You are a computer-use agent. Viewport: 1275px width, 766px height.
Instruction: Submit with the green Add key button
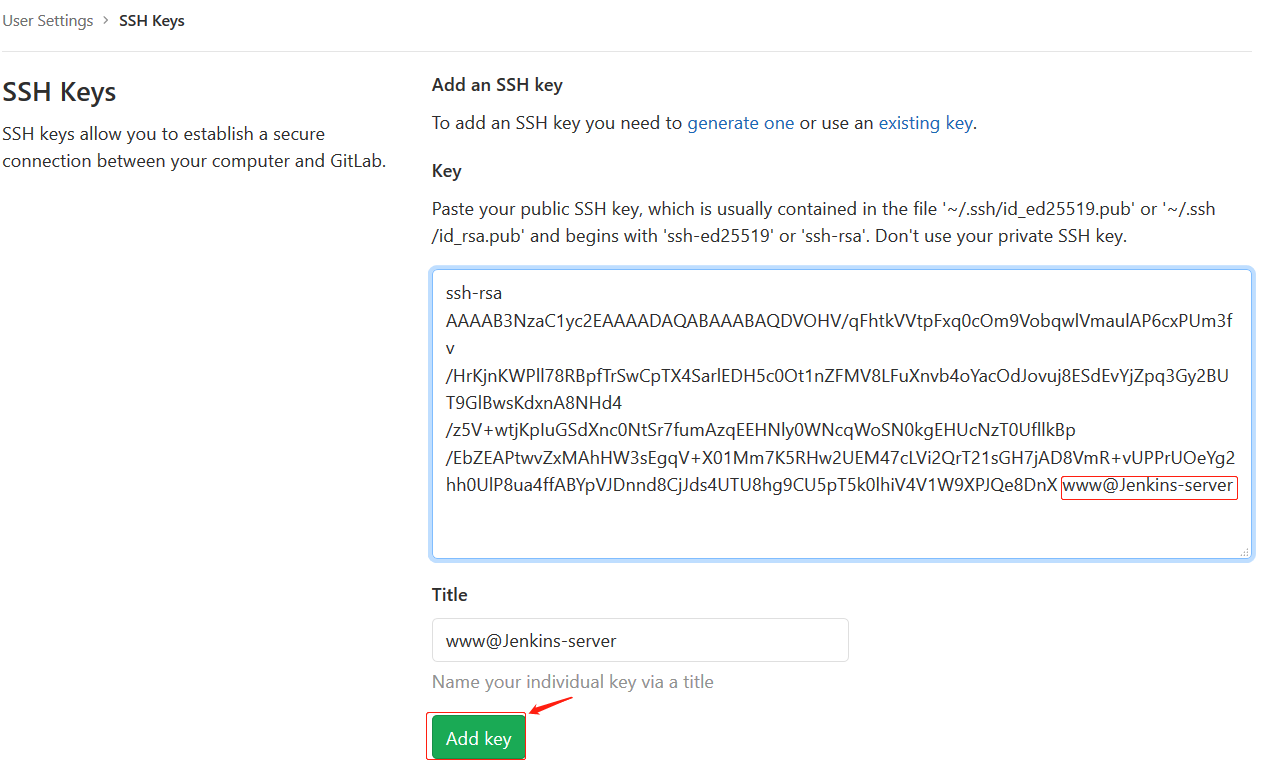(x=478, y=738)
